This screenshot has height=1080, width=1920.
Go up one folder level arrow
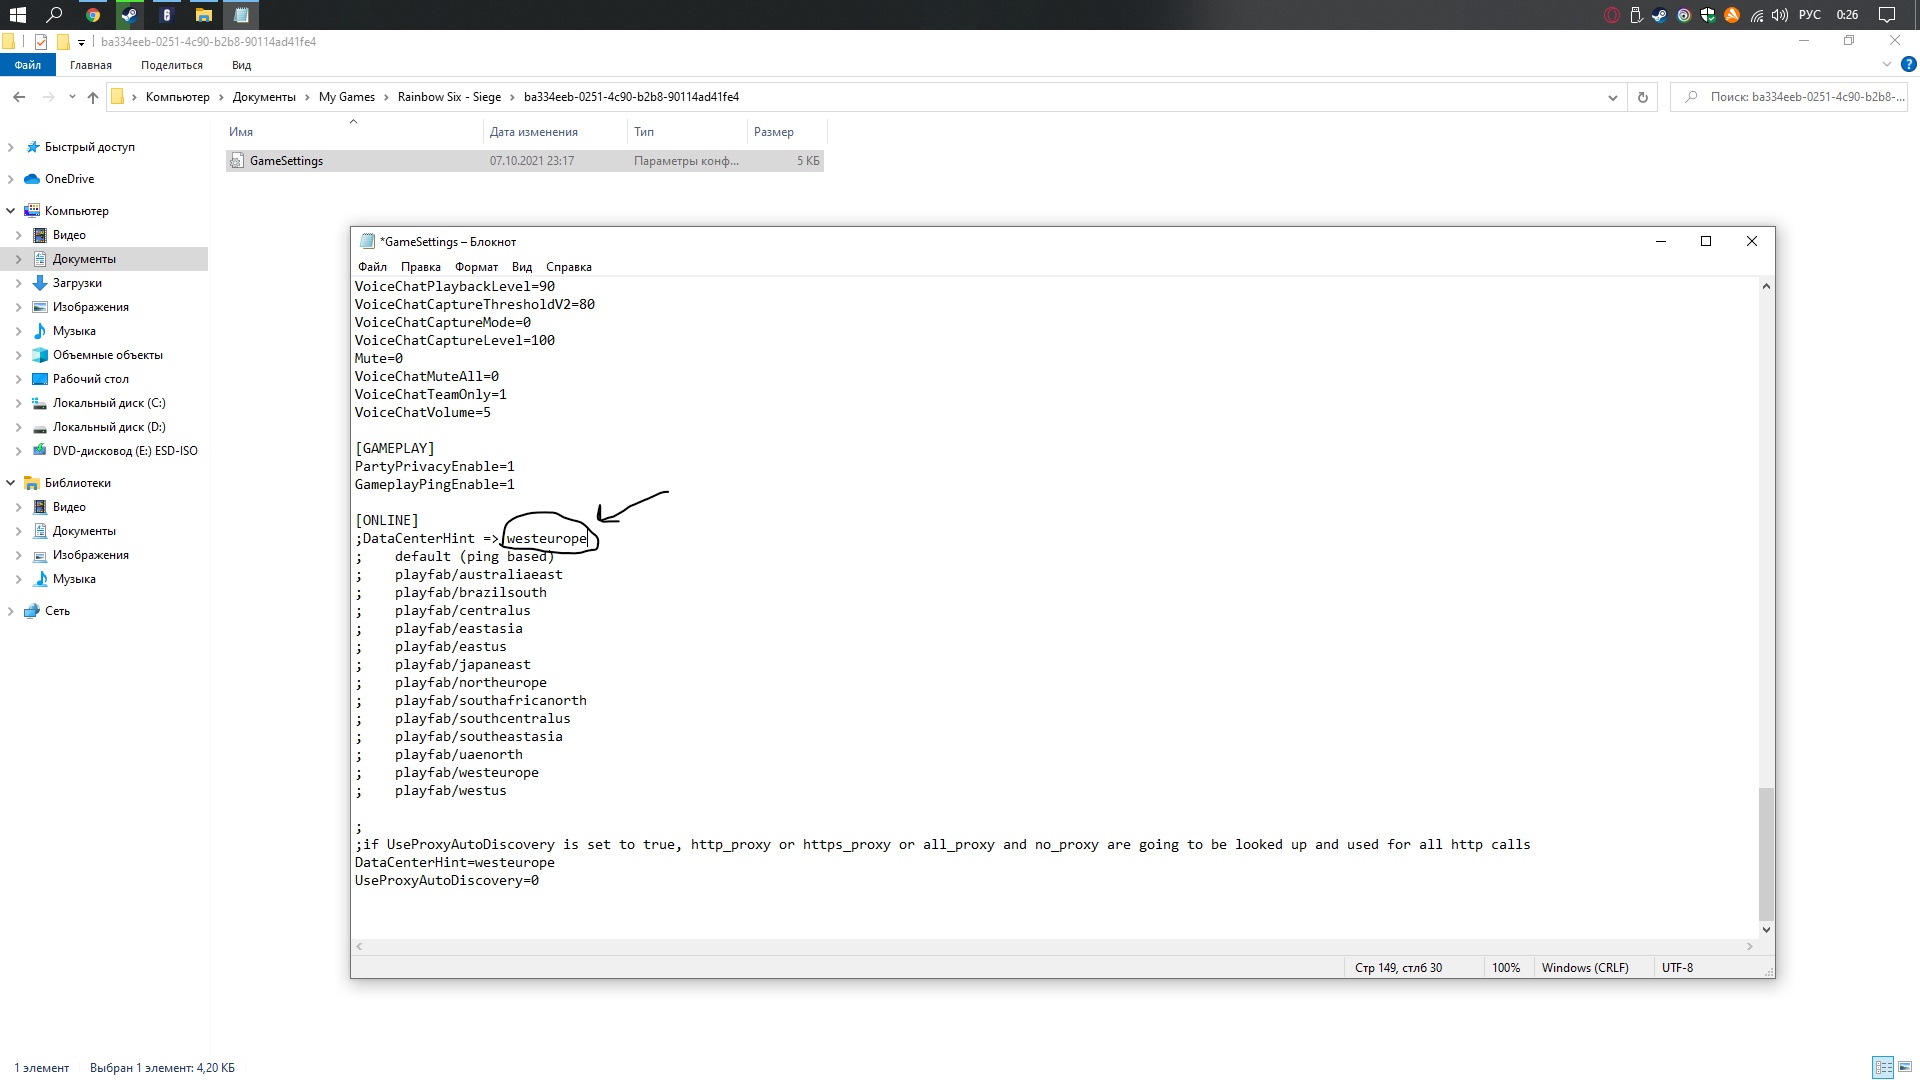93,97
